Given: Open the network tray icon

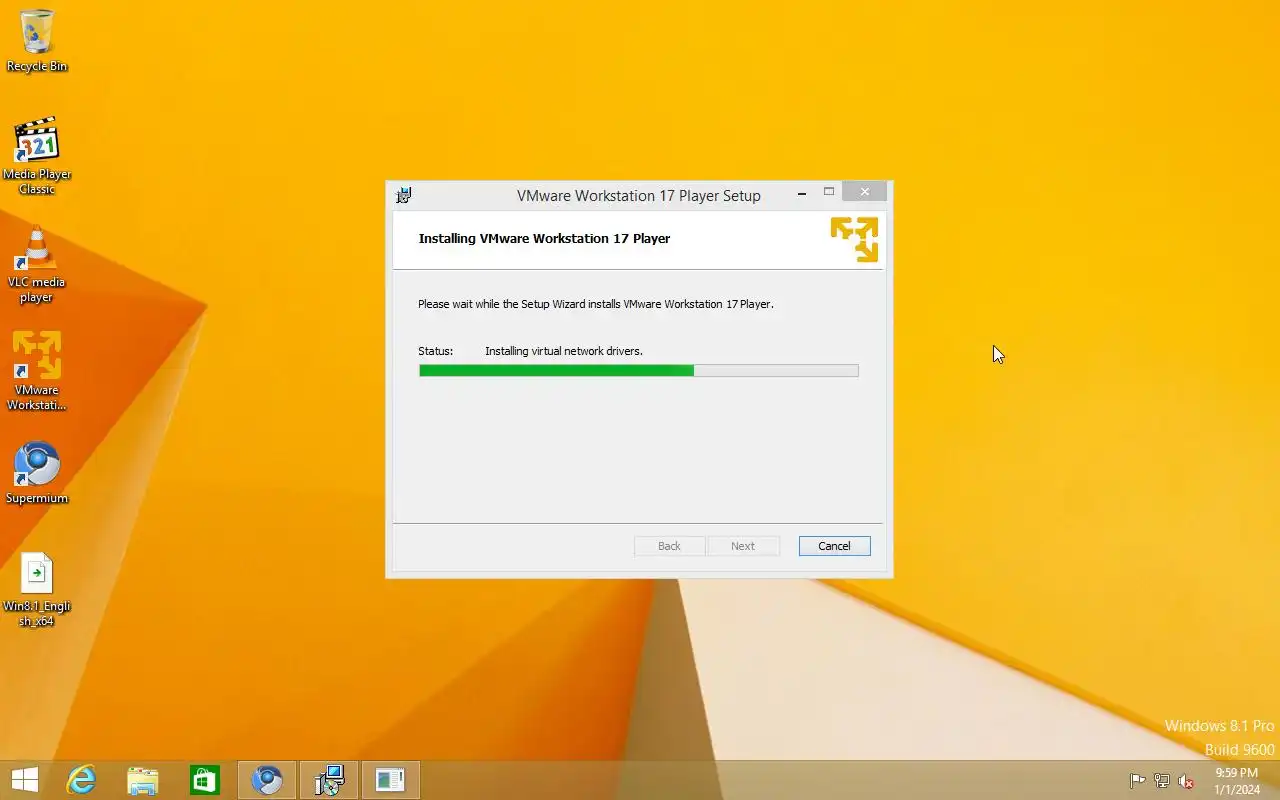Looking at the screenshot, I should pyautogui.click(x=1162, y=781).
